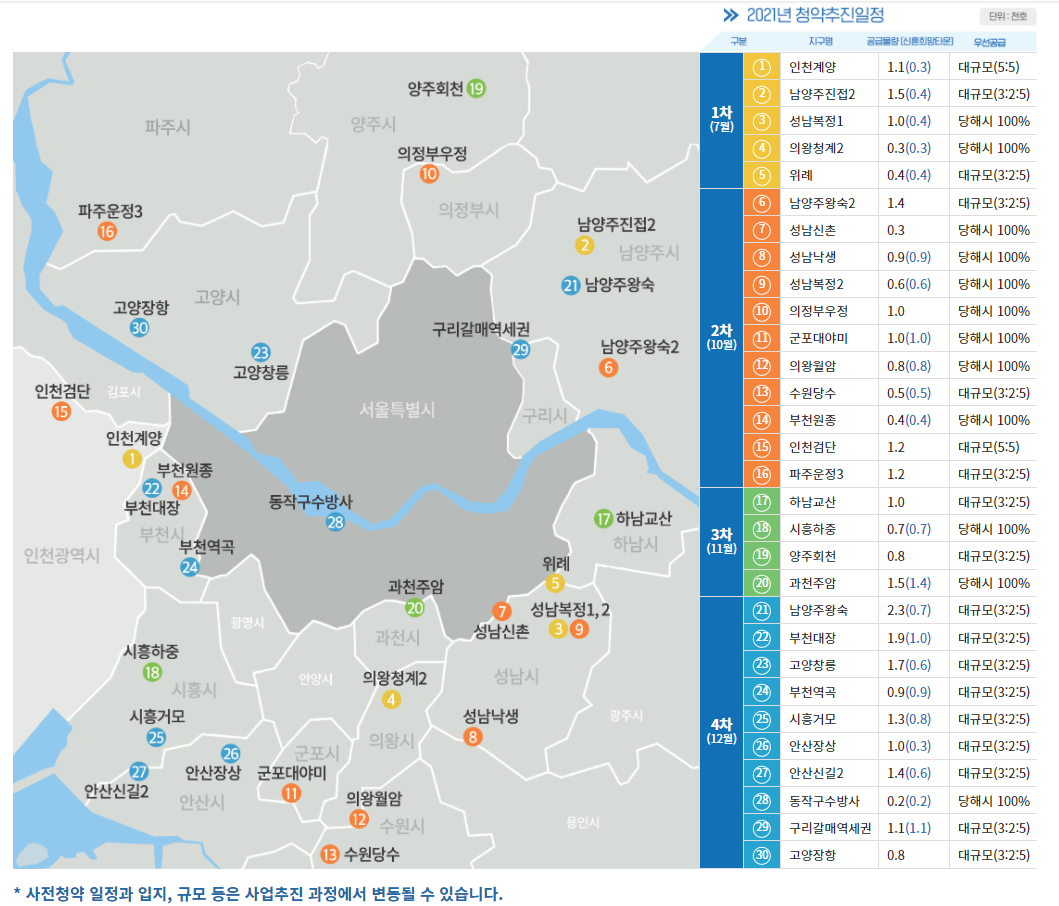Select map marker 26 above 안산장상
1059x906 pixels.
tap(230, 753)
